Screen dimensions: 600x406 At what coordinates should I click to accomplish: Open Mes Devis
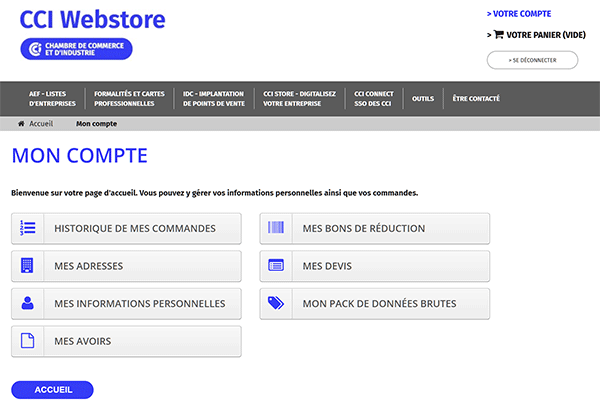point(375,266)
